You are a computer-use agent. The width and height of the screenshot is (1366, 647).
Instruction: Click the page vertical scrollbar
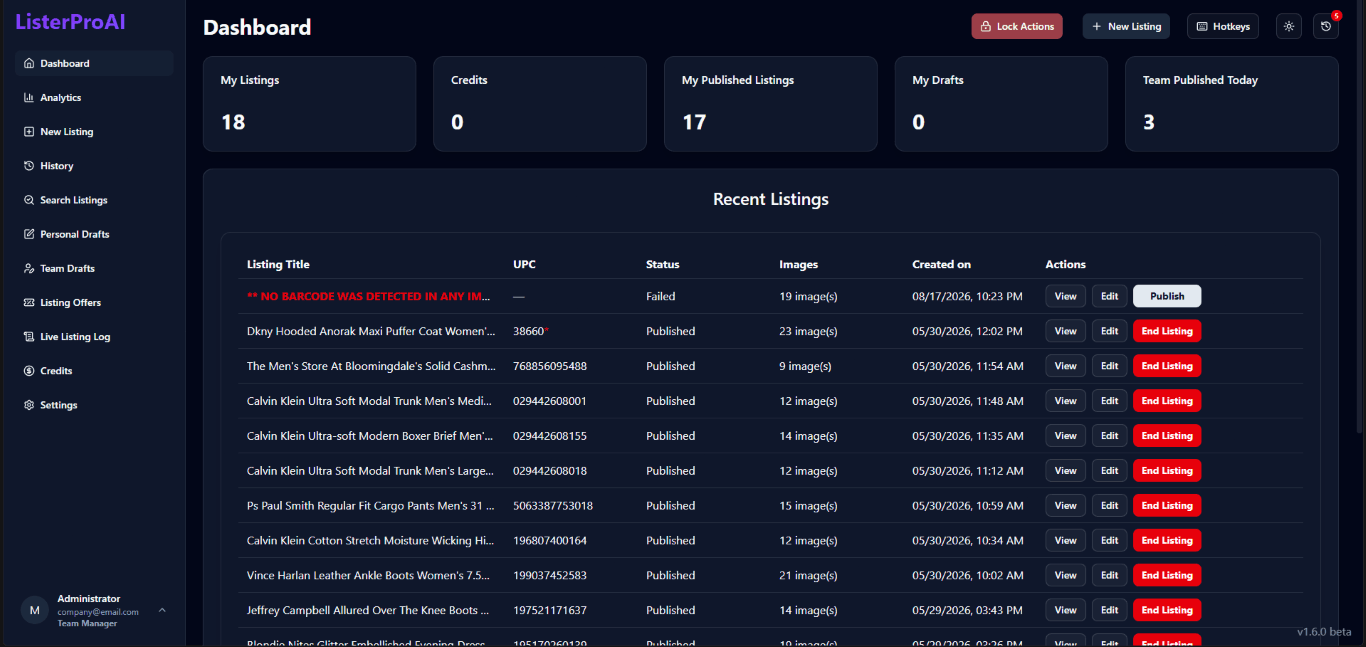[x=1360, y=215]
